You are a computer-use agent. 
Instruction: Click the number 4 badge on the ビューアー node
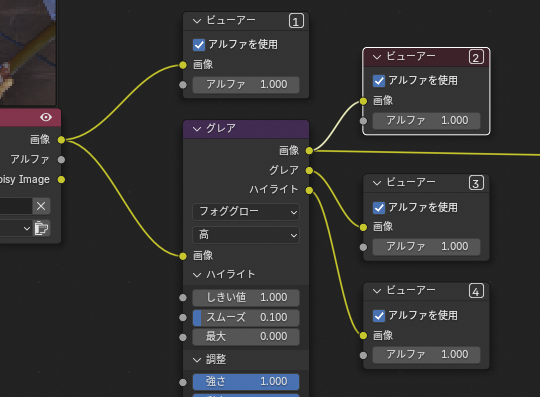(476, 291)
